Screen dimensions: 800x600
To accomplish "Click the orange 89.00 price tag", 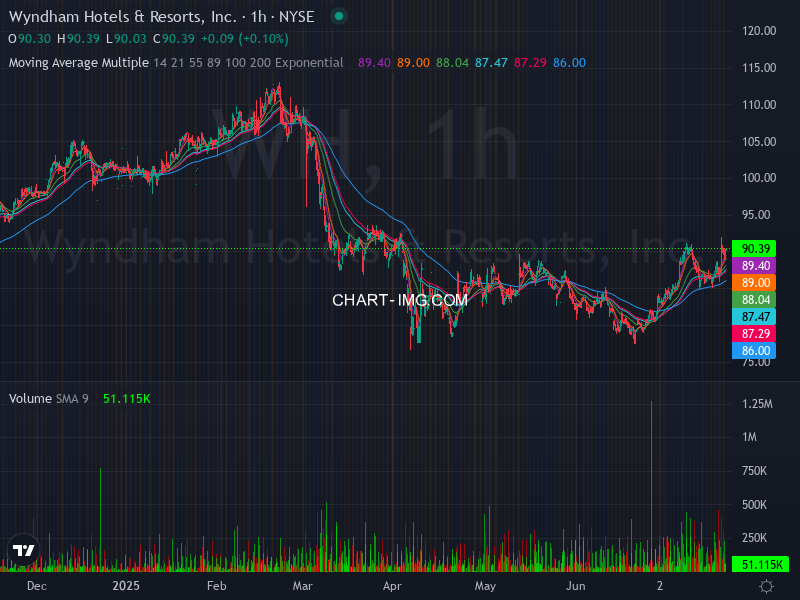I will (754, 283).
